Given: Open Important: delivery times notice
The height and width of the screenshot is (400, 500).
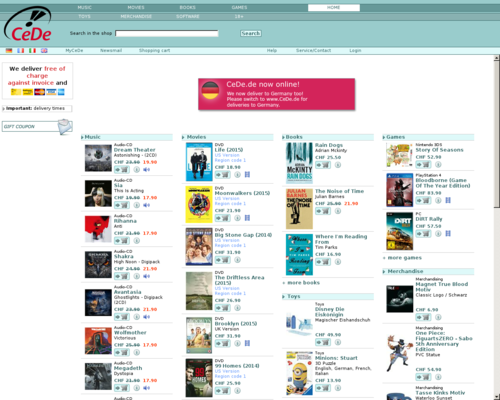Looking at the screenshot, I should click(x=37, y=108).
